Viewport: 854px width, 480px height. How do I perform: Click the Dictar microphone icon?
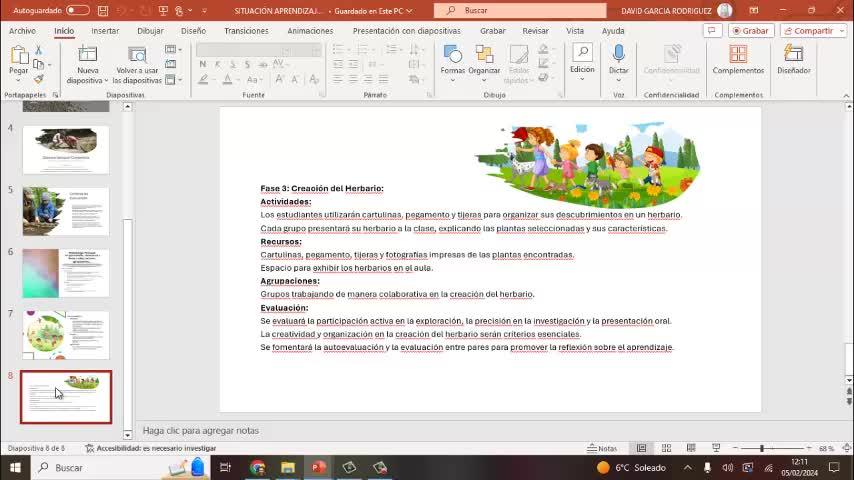(618, 54)
